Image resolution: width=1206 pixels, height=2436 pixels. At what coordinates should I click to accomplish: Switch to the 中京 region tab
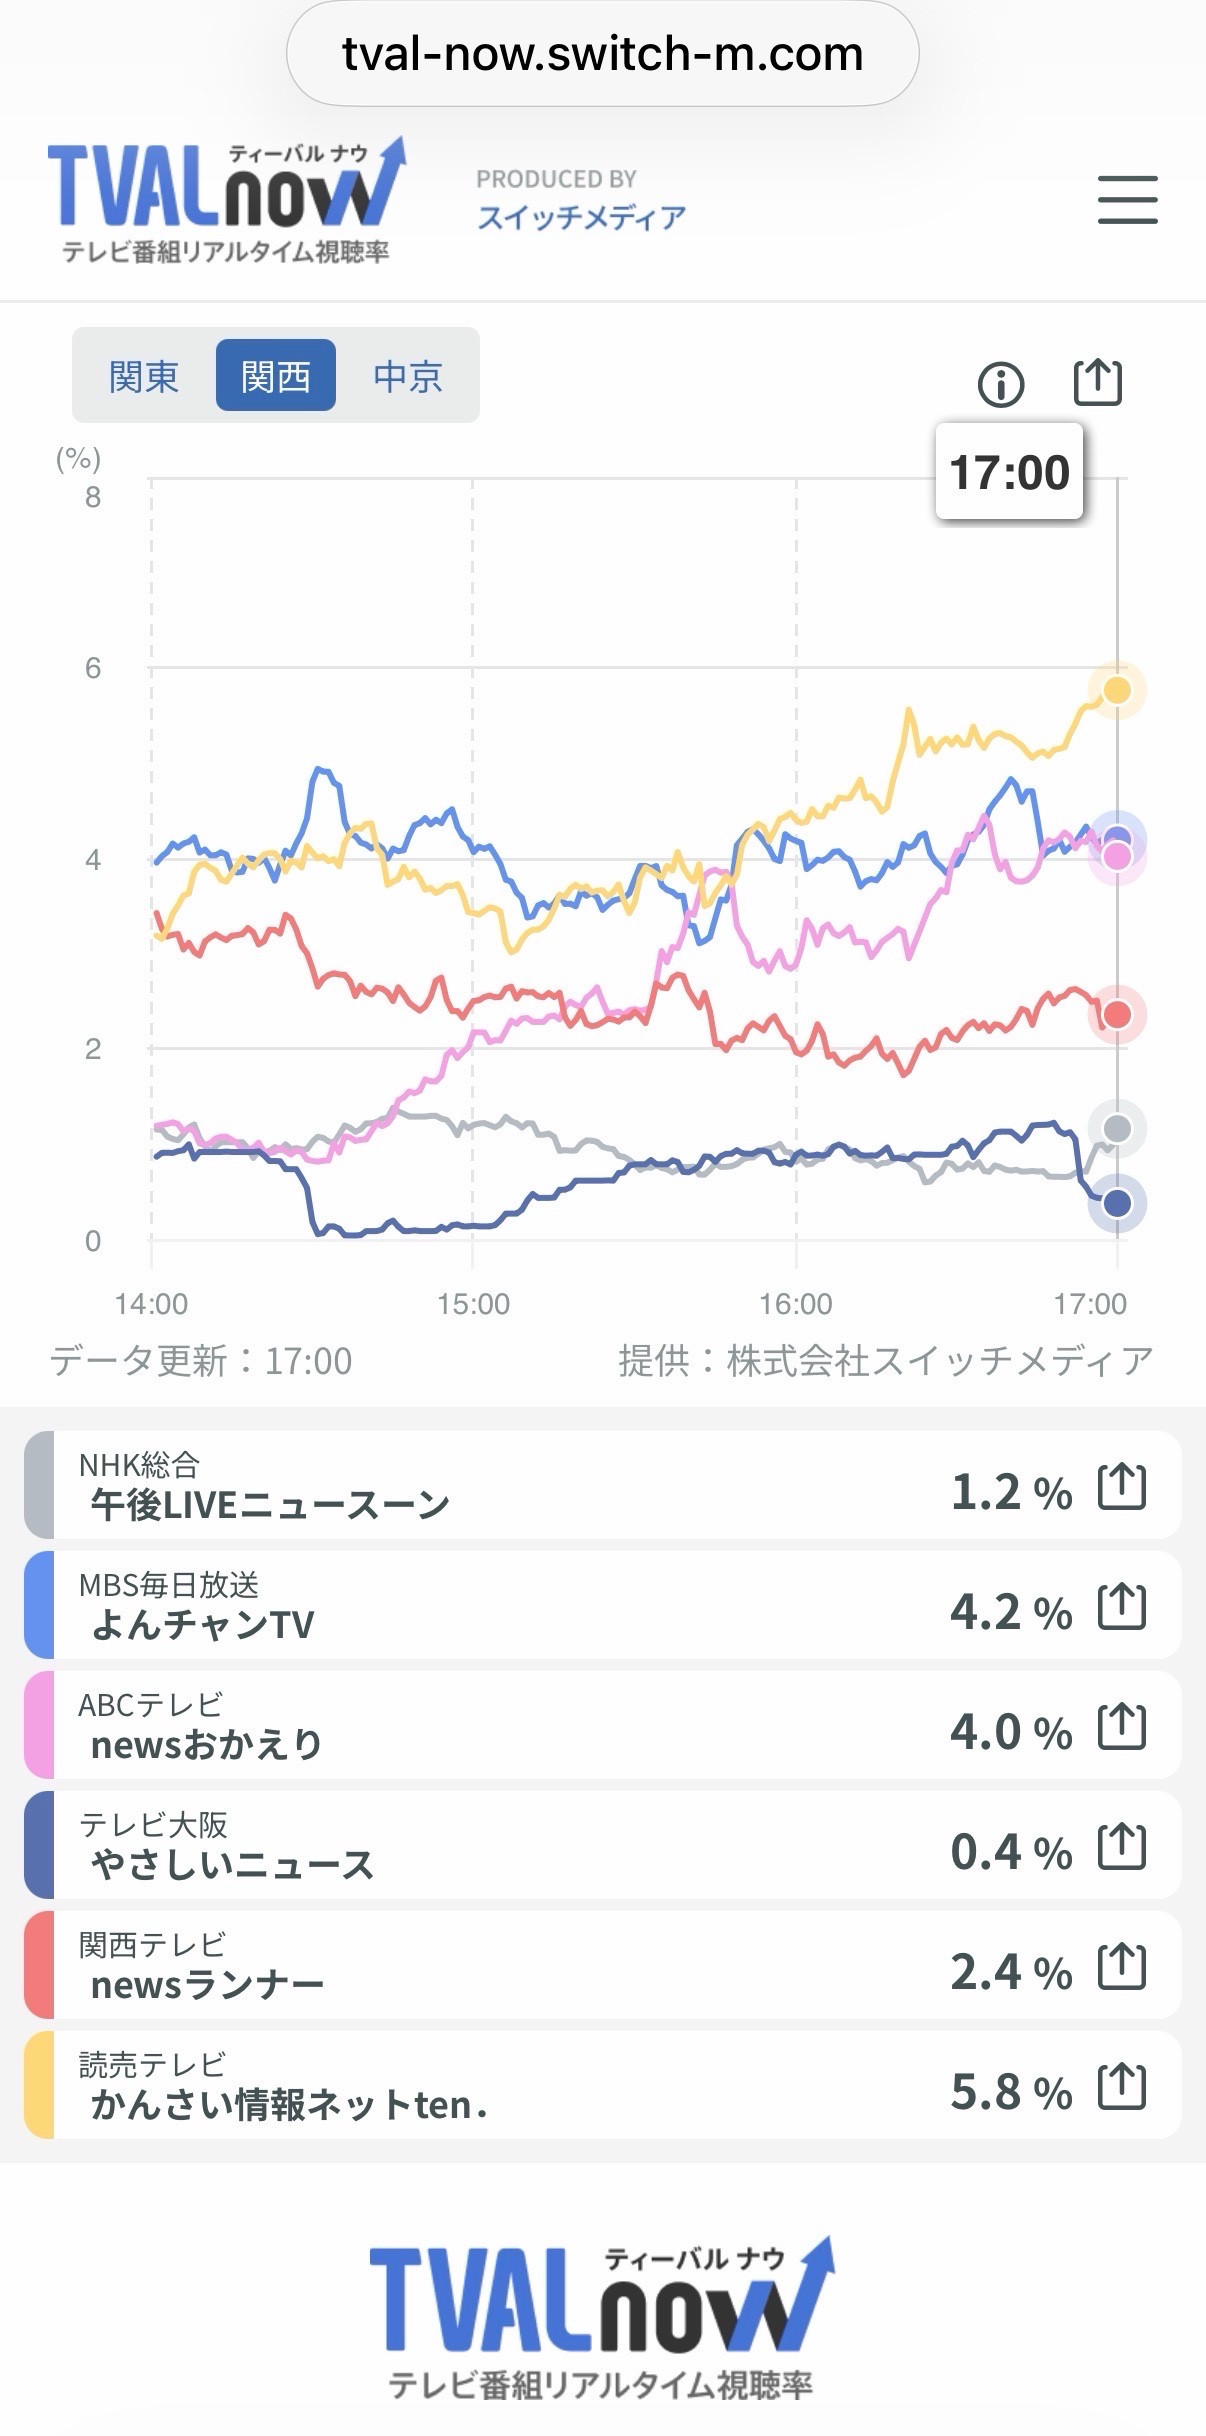tap(408, 376)
